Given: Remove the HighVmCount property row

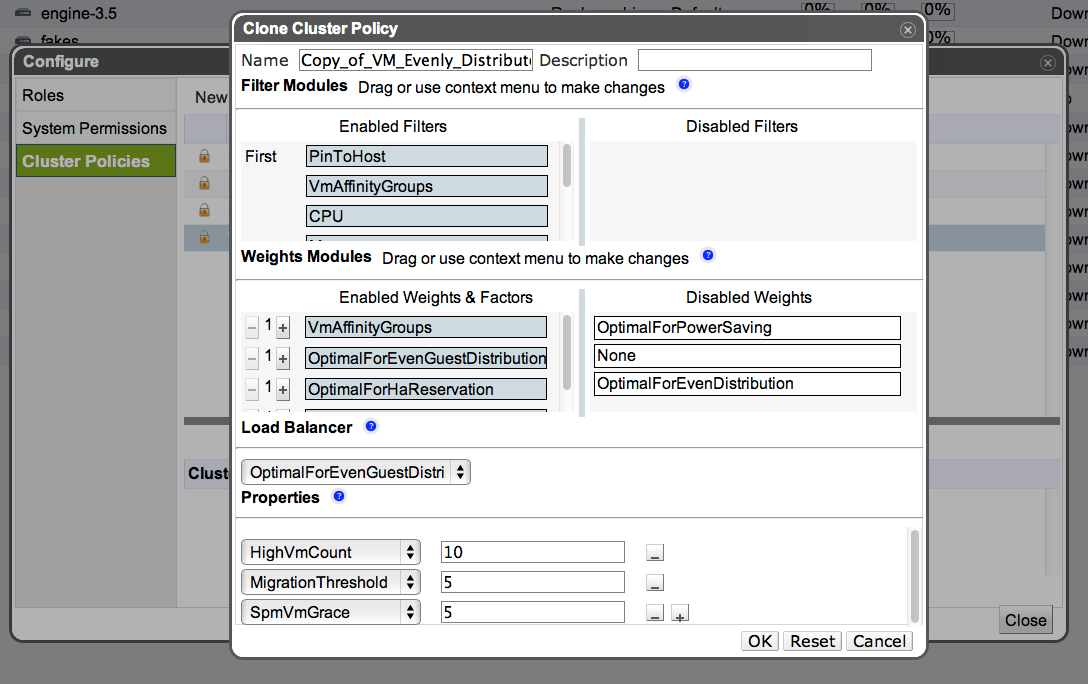Looking at the screenshot, I should 654,553.
